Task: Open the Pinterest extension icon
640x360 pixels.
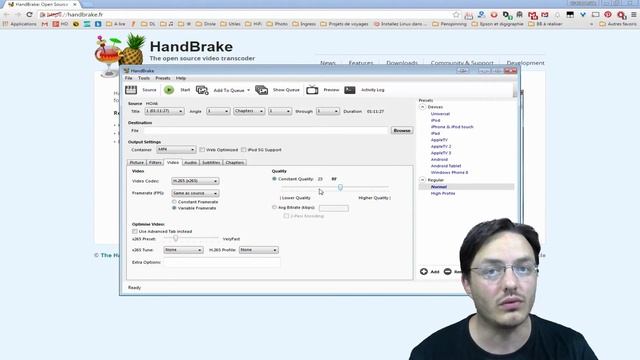Action: pos(608,14)
